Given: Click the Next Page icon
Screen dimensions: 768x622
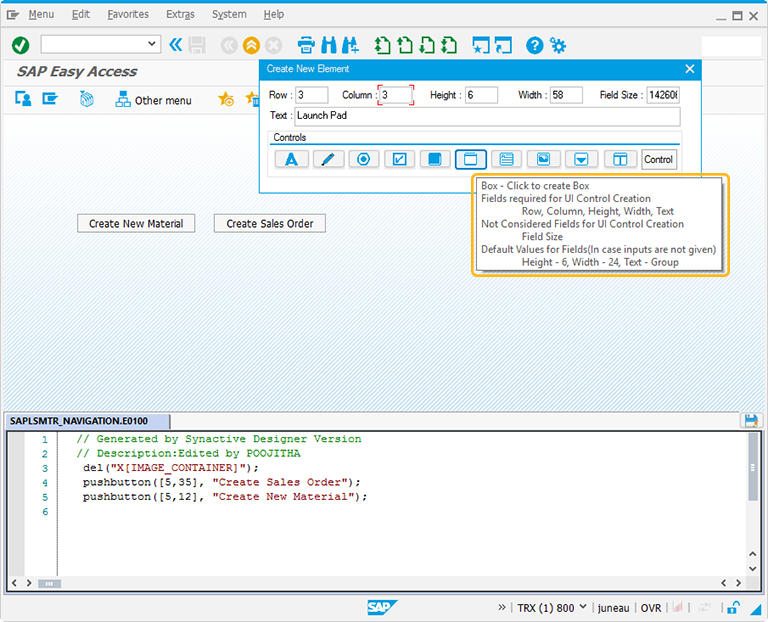Looking at the screenshot, I should (x=427, y=46).
